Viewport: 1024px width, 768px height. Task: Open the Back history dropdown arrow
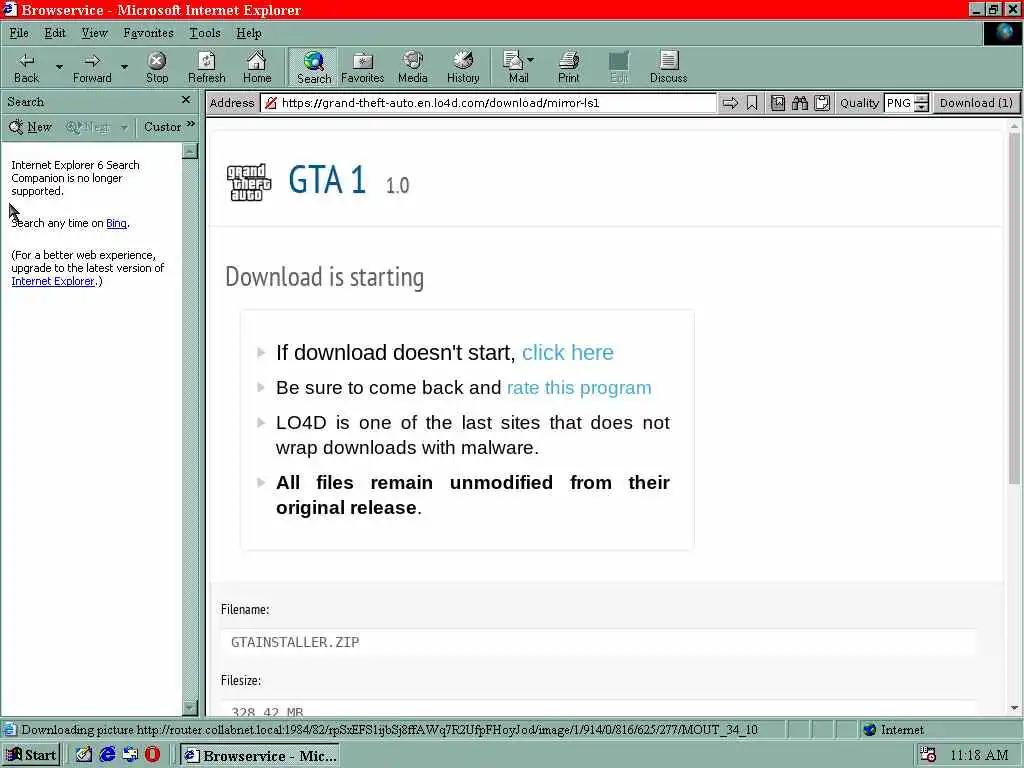pyautogui.click(x=59, y=67)
